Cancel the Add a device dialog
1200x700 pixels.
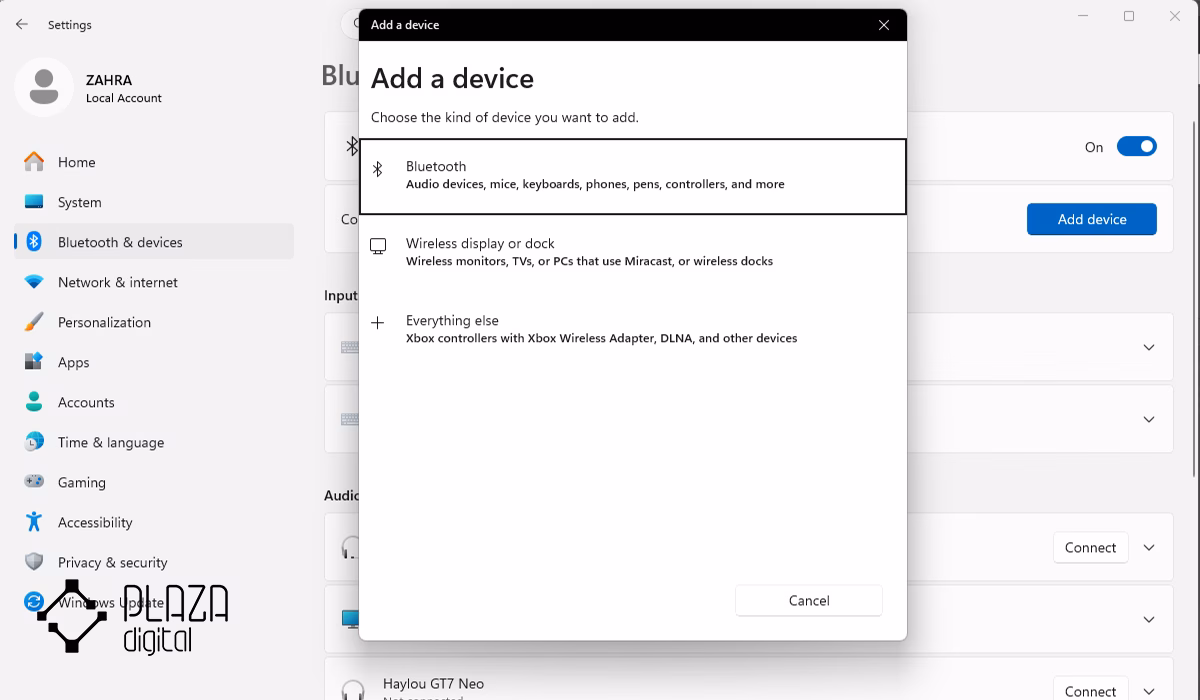(809, 600)
